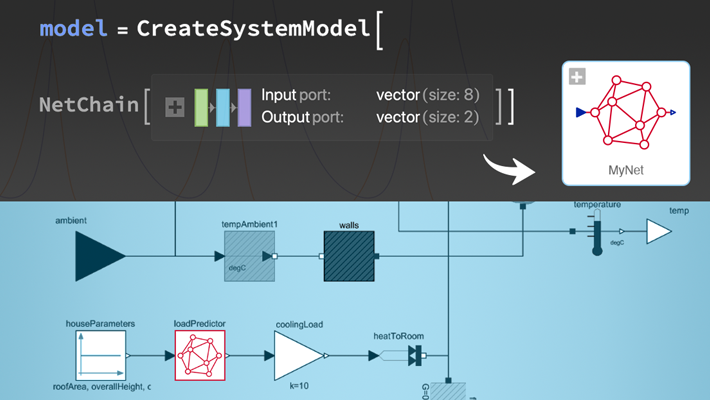Select the ambient source triangle block
Image resolution: width=710 pixels, height=400 pixels.
(100, 256)
